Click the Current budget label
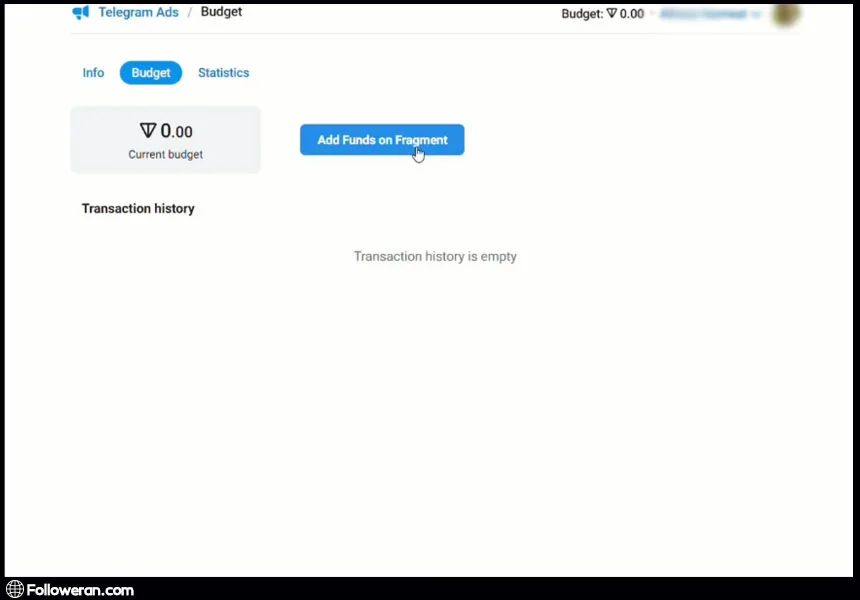Screen dimensions: 860x600 [165, 155]
